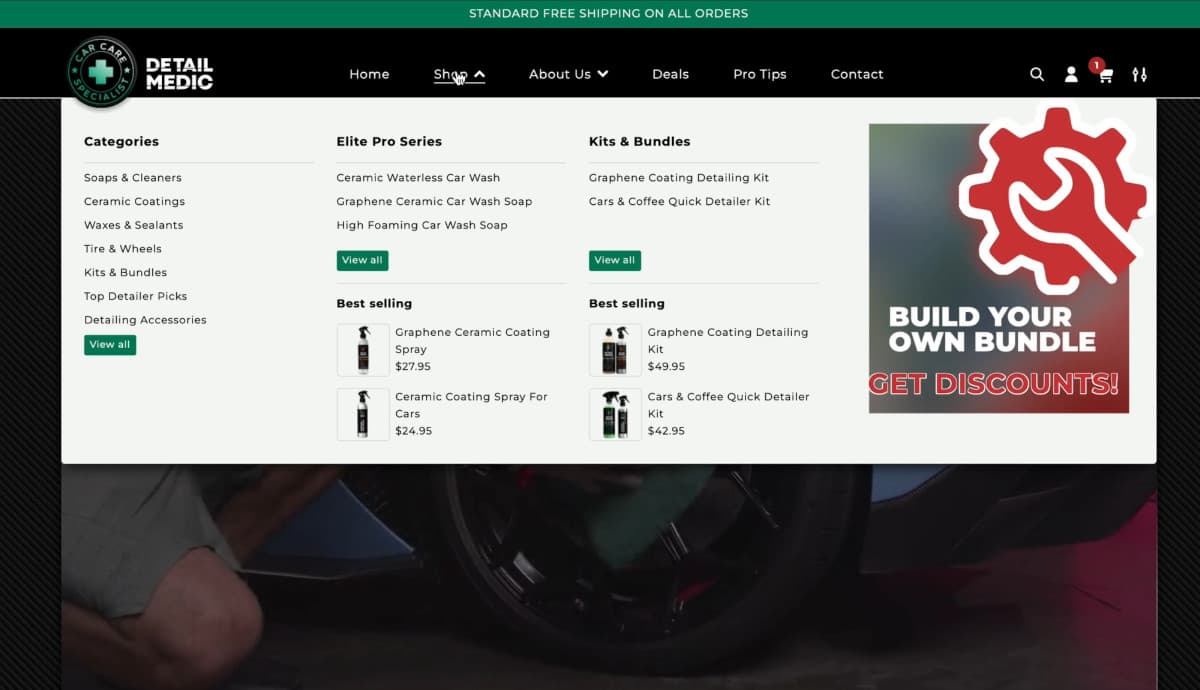Click the filter sliders icon in header
This screenshot has width=1200, height=690.
click(x=1139, y=74)
